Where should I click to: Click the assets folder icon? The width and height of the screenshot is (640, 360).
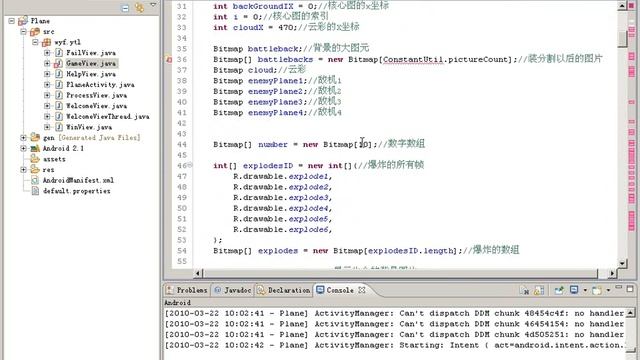[35, 159]
